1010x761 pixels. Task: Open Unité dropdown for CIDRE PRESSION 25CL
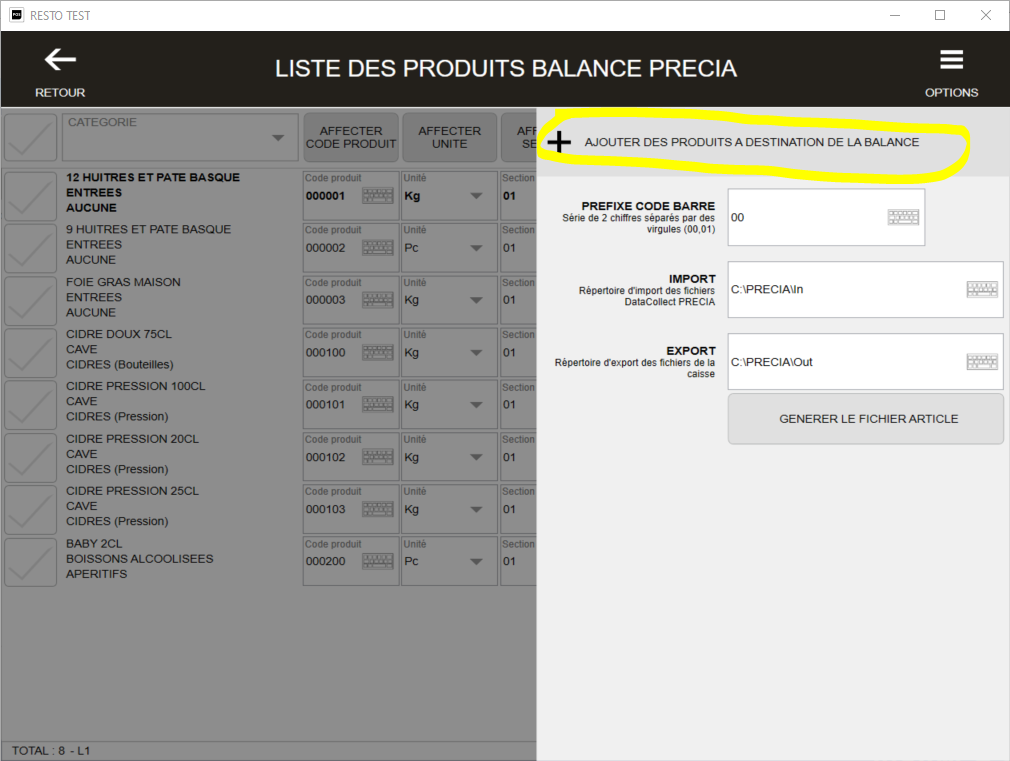point(449,509)
